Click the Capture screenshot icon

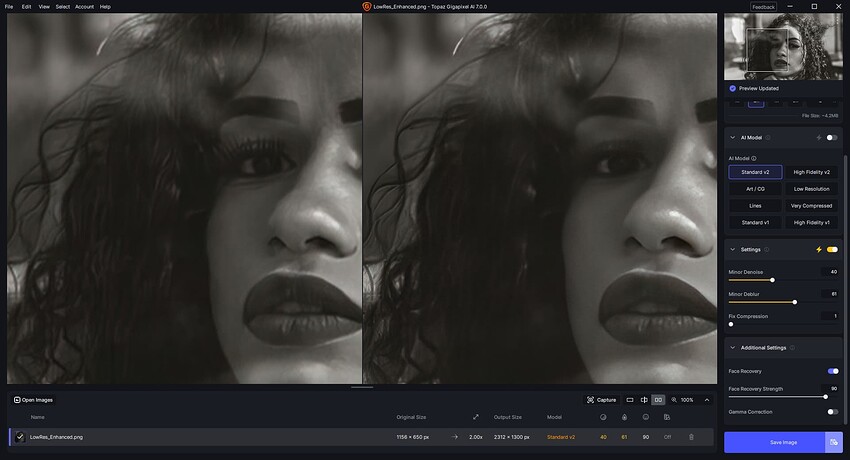(x=590, y=400)
